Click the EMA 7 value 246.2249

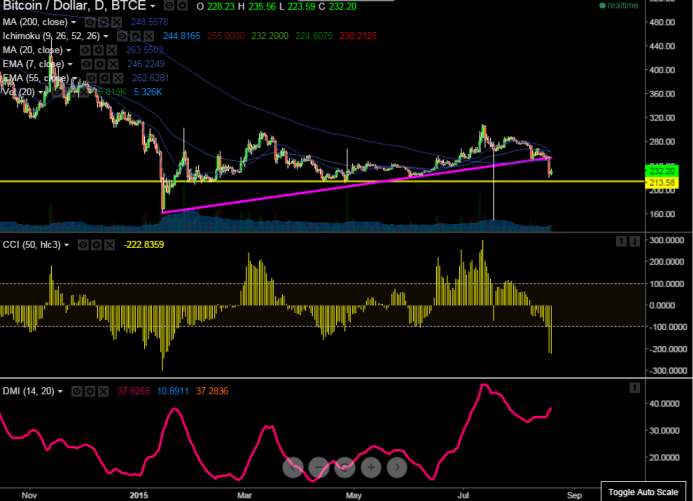pos(146,64)
